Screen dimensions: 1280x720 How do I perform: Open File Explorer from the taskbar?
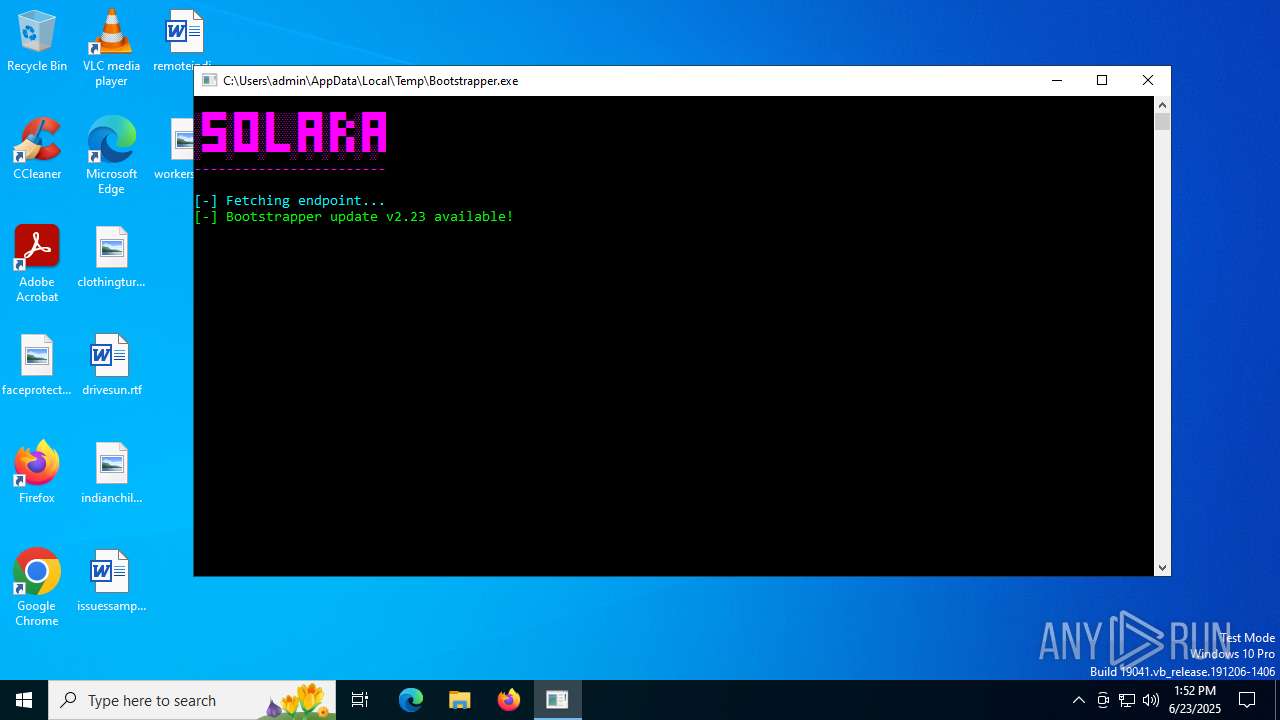click(460, 700)
